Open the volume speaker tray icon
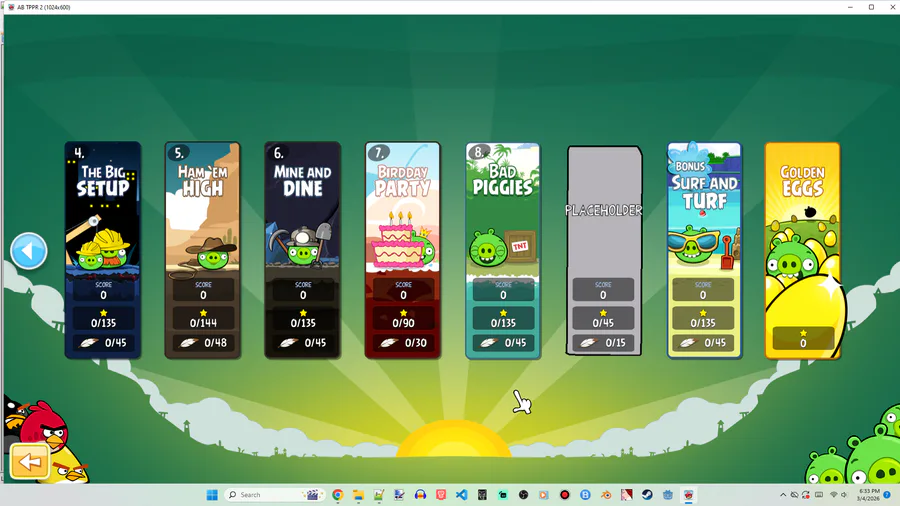Viewport: 900px width, 506px height. click(844, 495)
